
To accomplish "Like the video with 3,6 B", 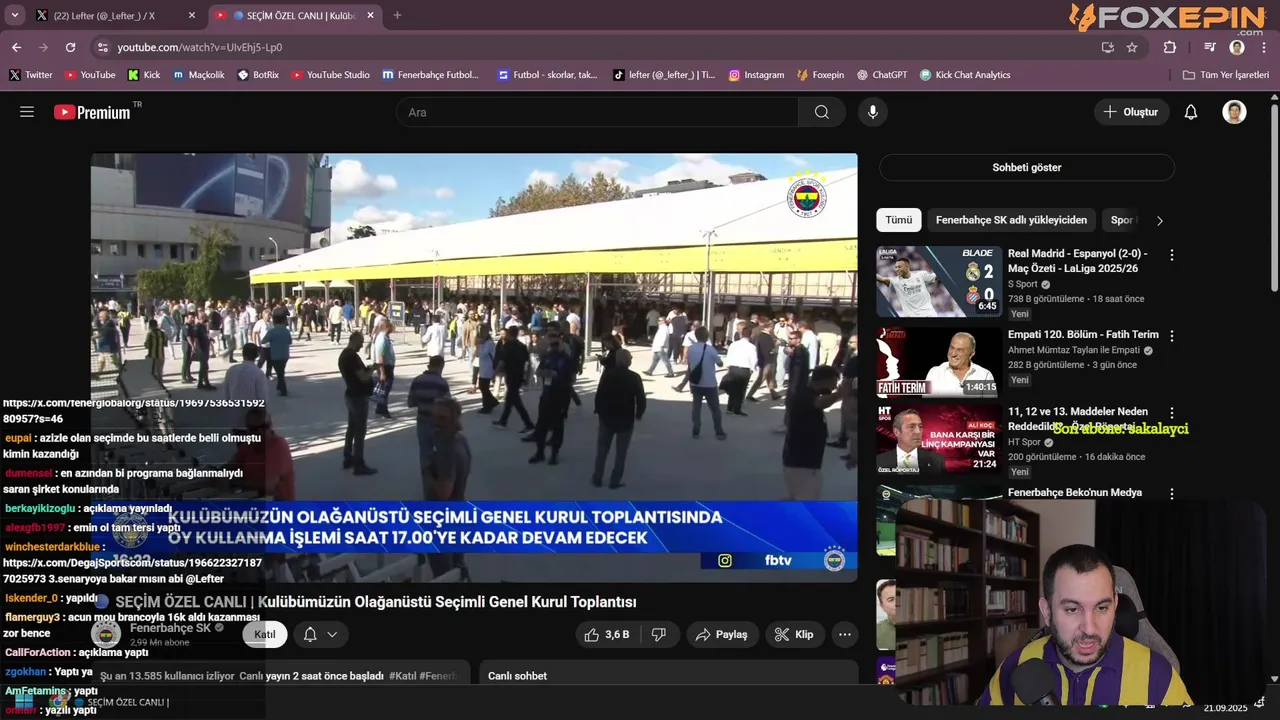I will [x=607, y=634].
